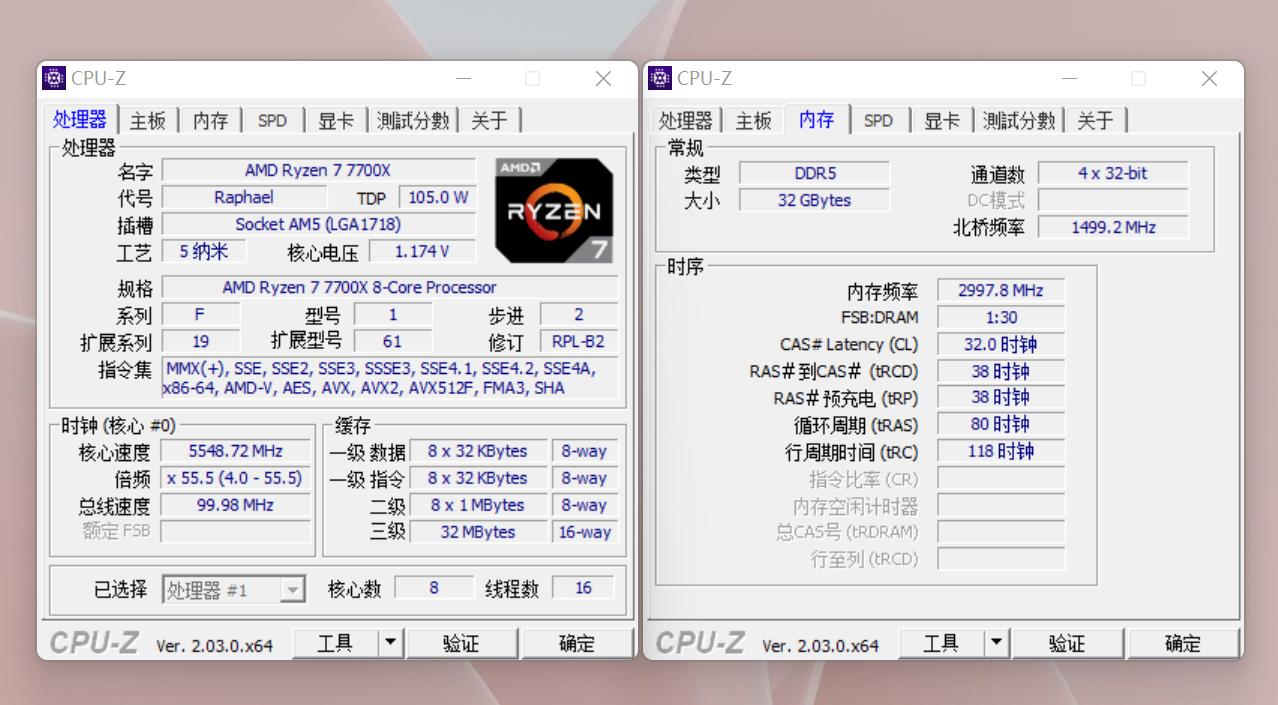1278x705 pixels.
Task: Click 确定 button in left CPU-Z window
Action: coord(577,643)
